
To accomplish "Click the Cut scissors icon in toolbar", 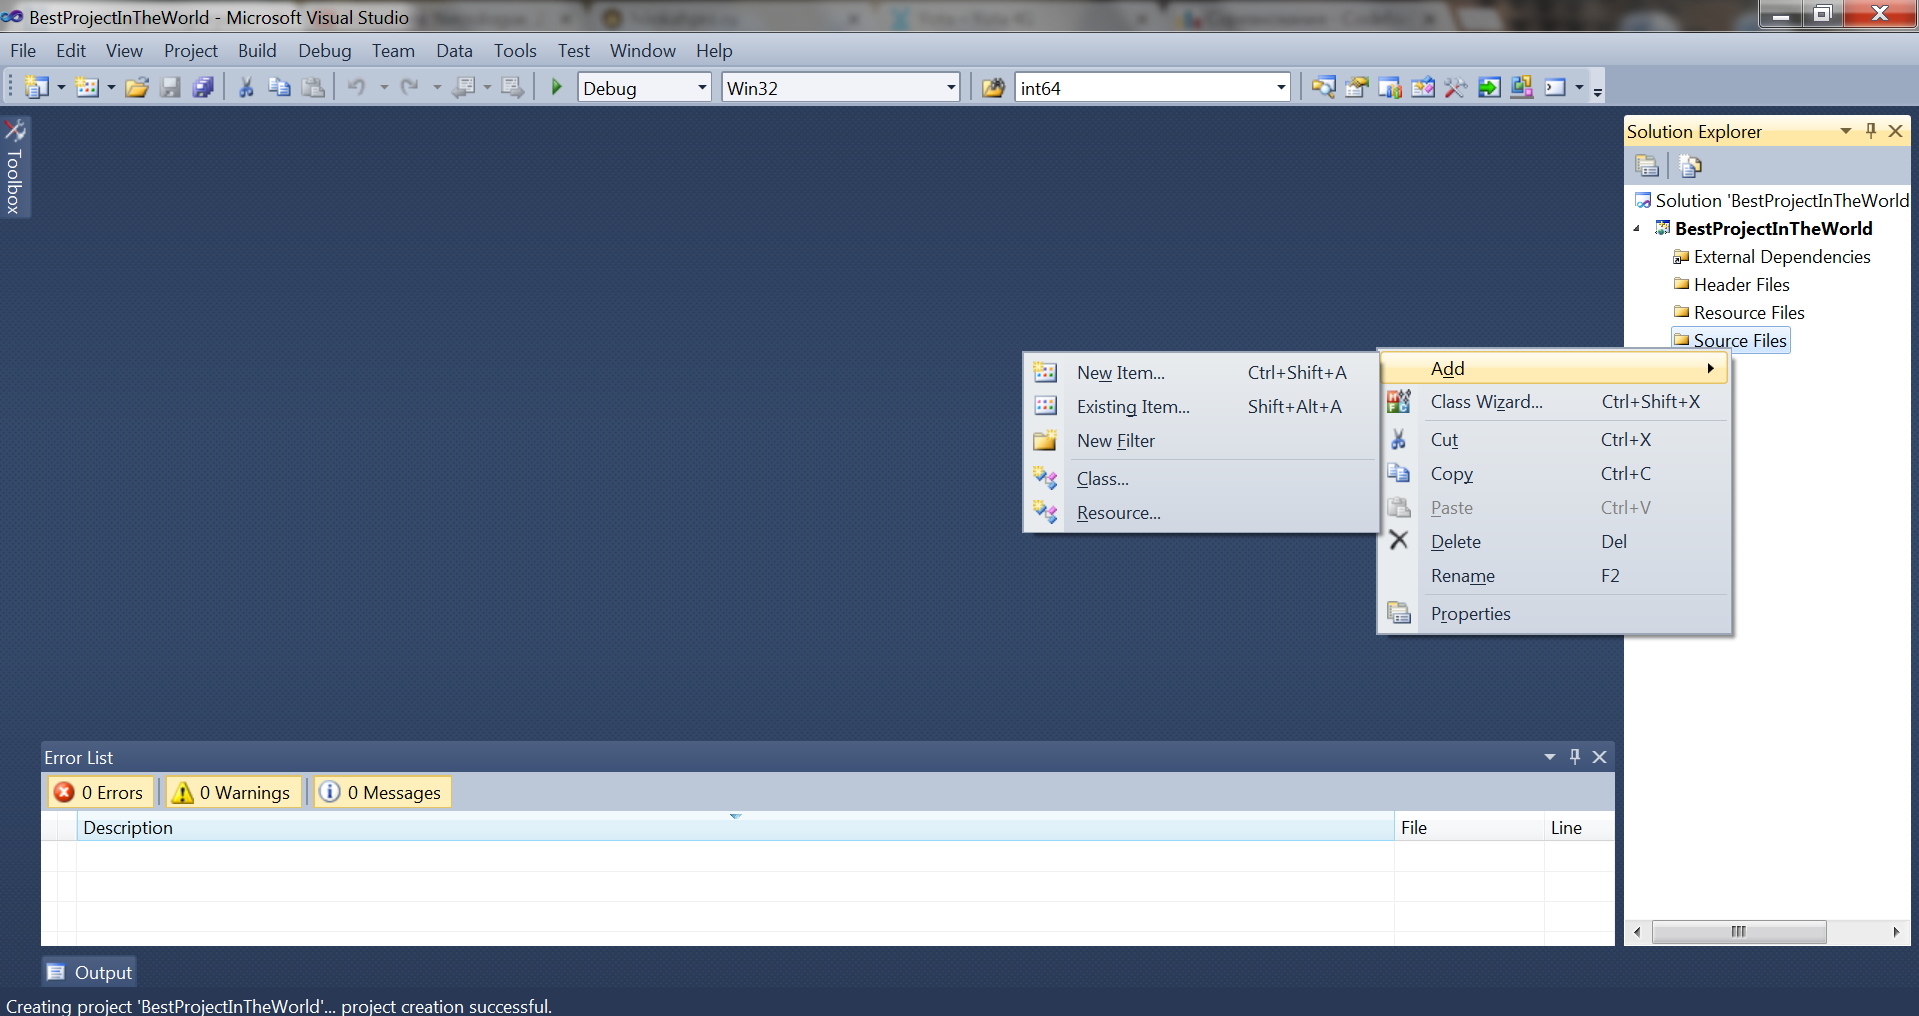I will point(246,88).
